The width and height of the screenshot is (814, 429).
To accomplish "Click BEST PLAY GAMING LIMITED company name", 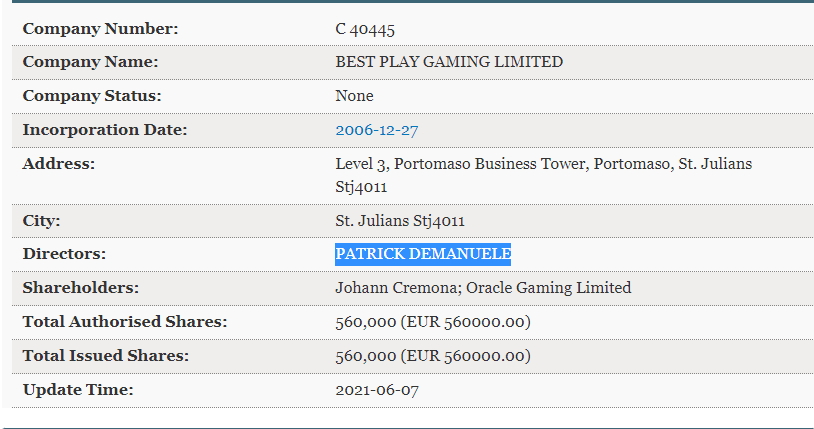I will pos(449,62).
